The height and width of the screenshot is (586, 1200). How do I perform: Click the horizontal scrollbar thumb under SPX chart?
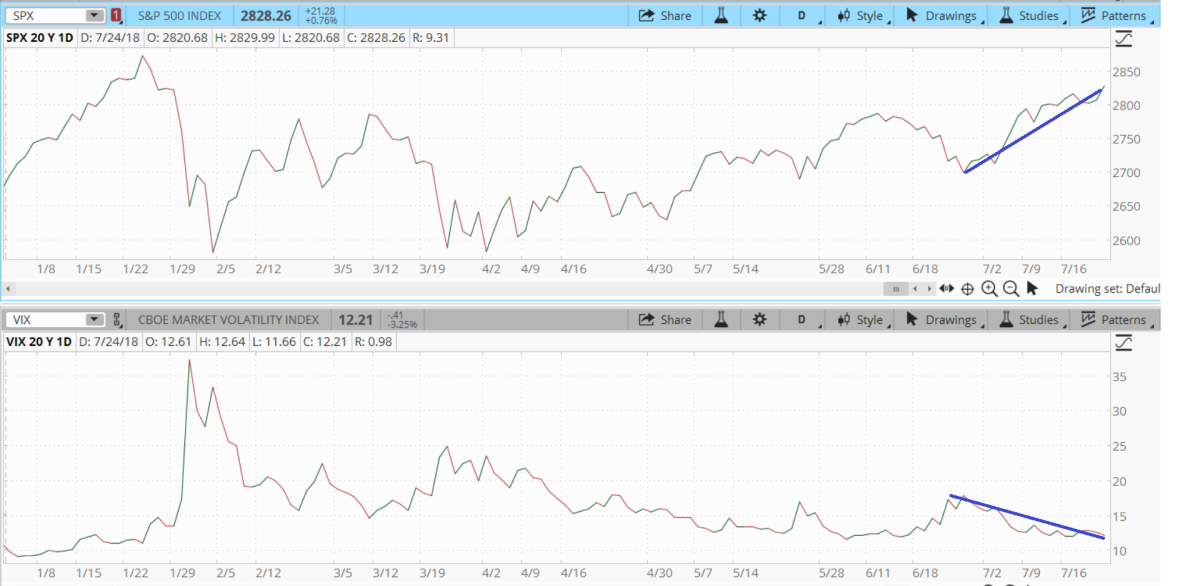pyautogui.click(x=896, y=289)
